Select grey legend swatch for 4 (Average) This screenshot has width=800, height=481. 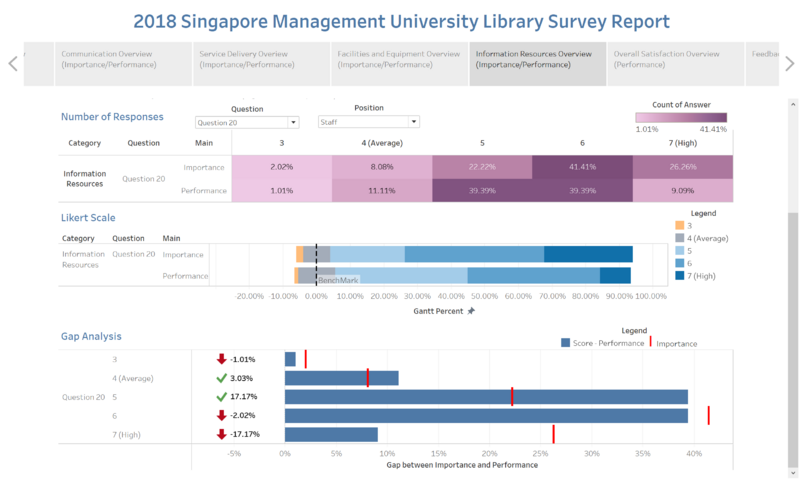680,238
